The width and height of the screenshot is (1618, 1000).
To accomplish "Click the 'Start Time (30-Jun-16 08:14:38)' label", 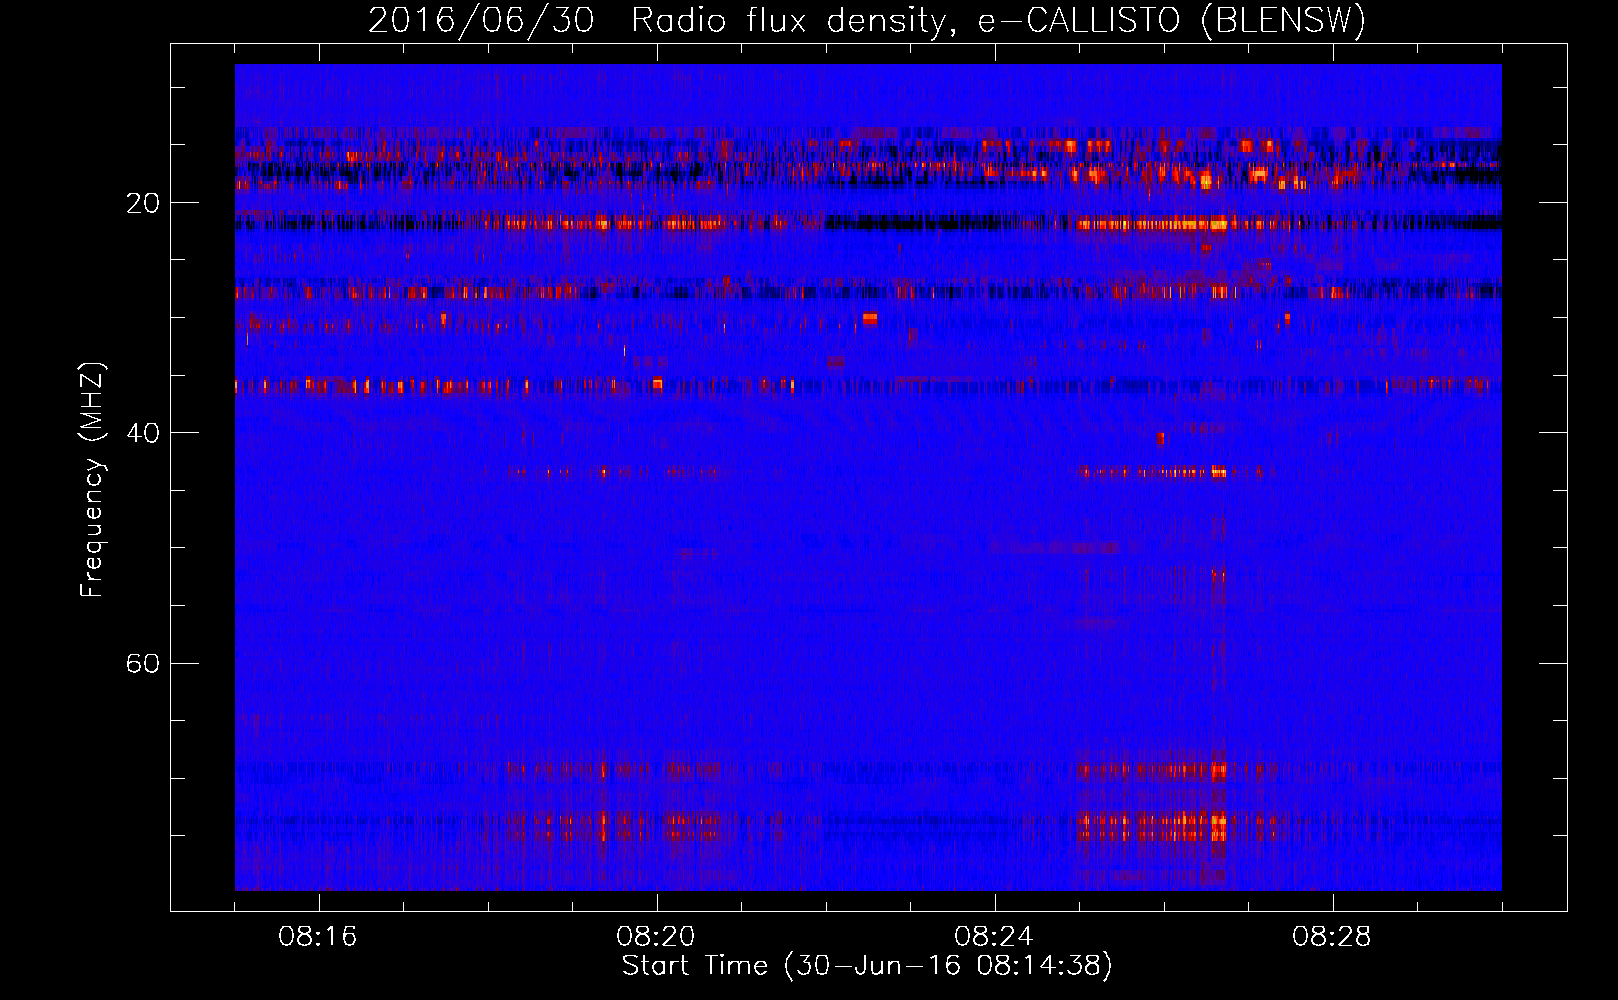I will (x=867, y=966).
